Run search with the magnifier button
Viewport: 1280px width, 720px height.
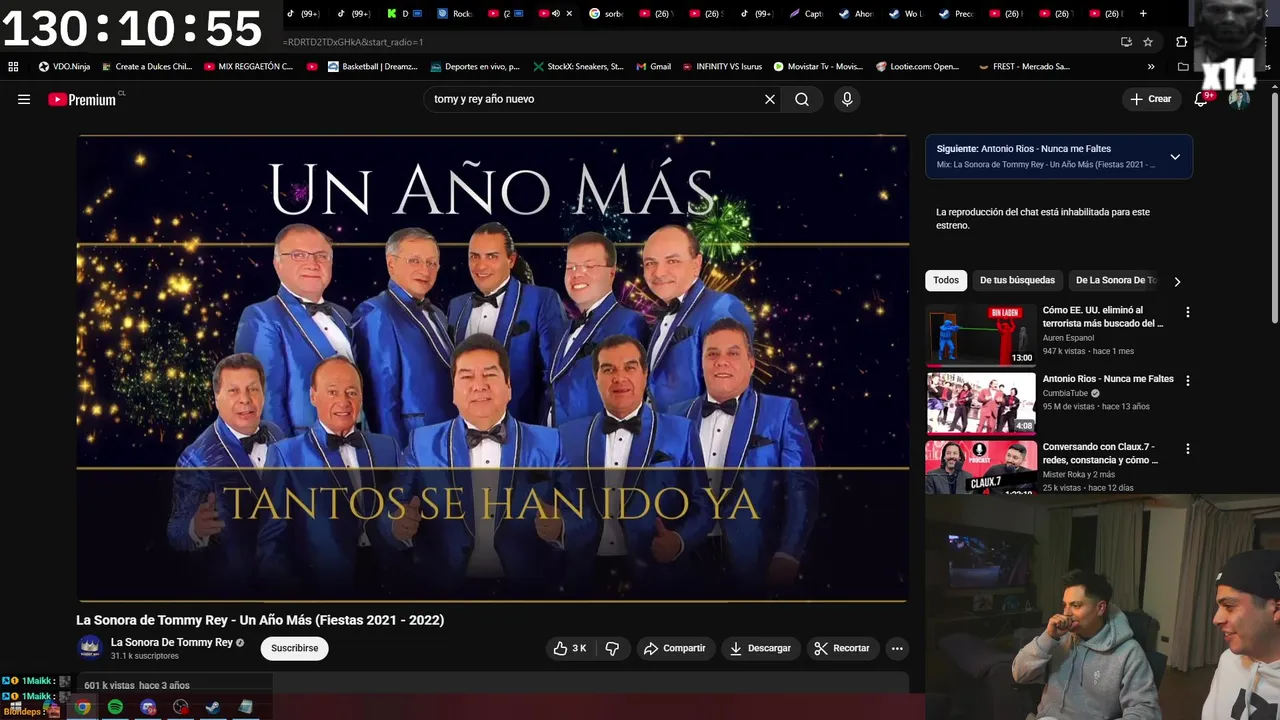coord(802,99)
